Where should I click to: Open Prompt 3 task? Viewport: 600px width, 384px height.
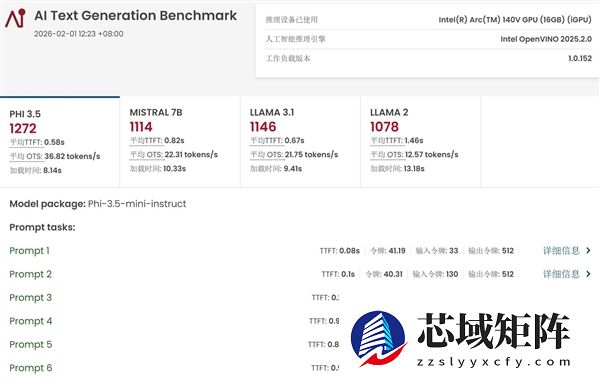(x=30, y=298)
